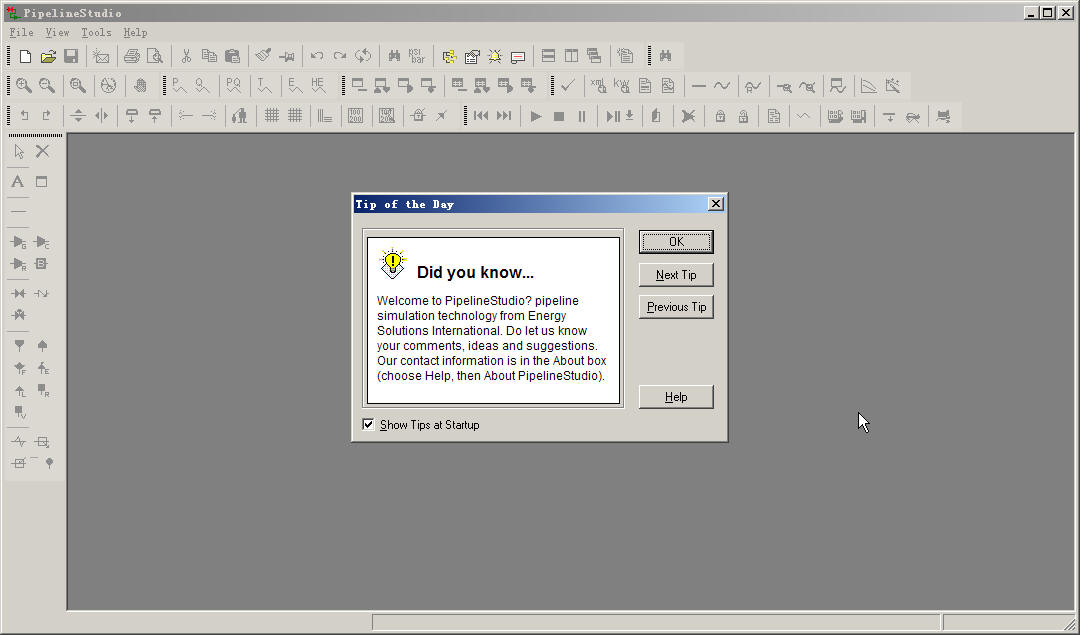
Task: Click the Print icon
Action: tap(132, 56)
